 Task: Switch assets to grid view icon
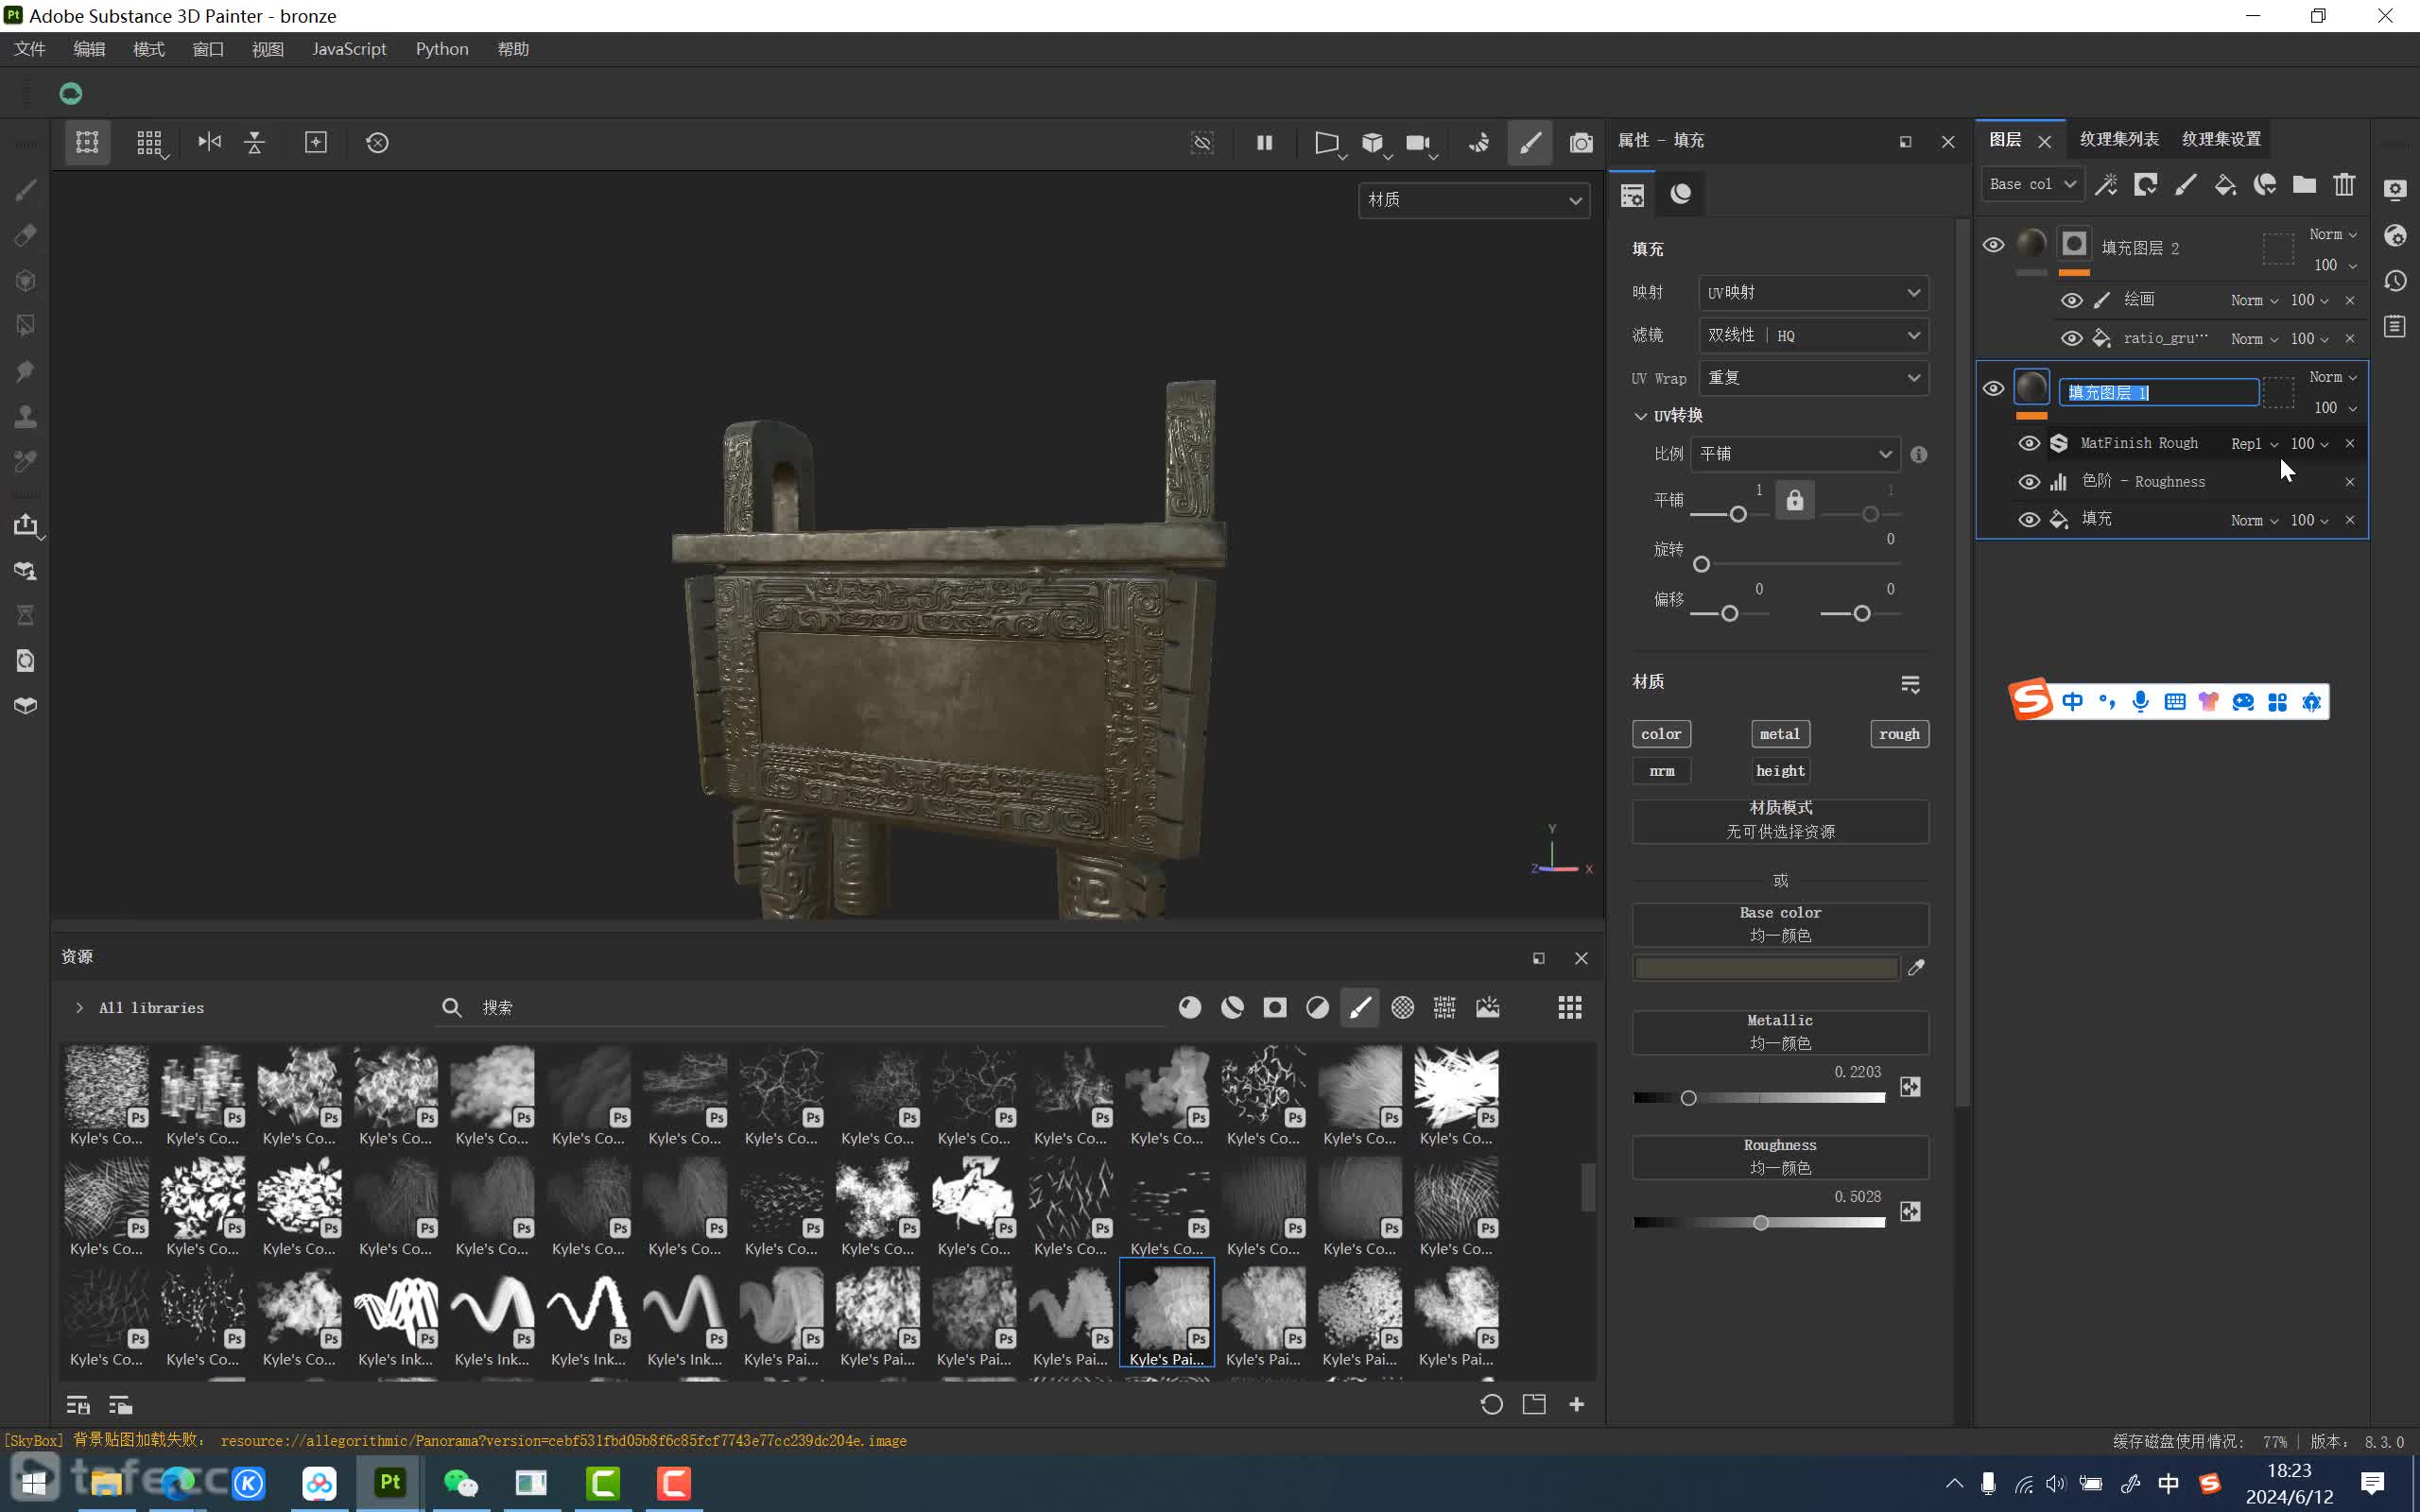click(x=1570, y=1007)
